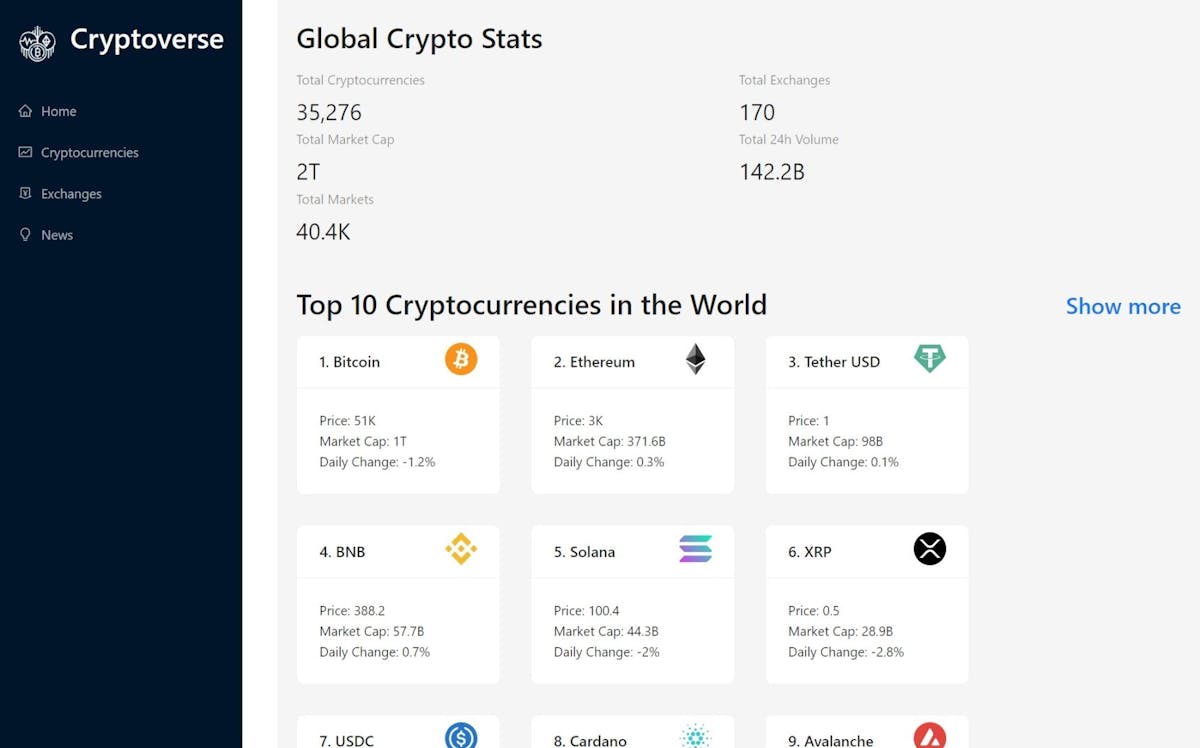
Task: Click the Cryptoverse logo icon
Action: tap(37, 43)
